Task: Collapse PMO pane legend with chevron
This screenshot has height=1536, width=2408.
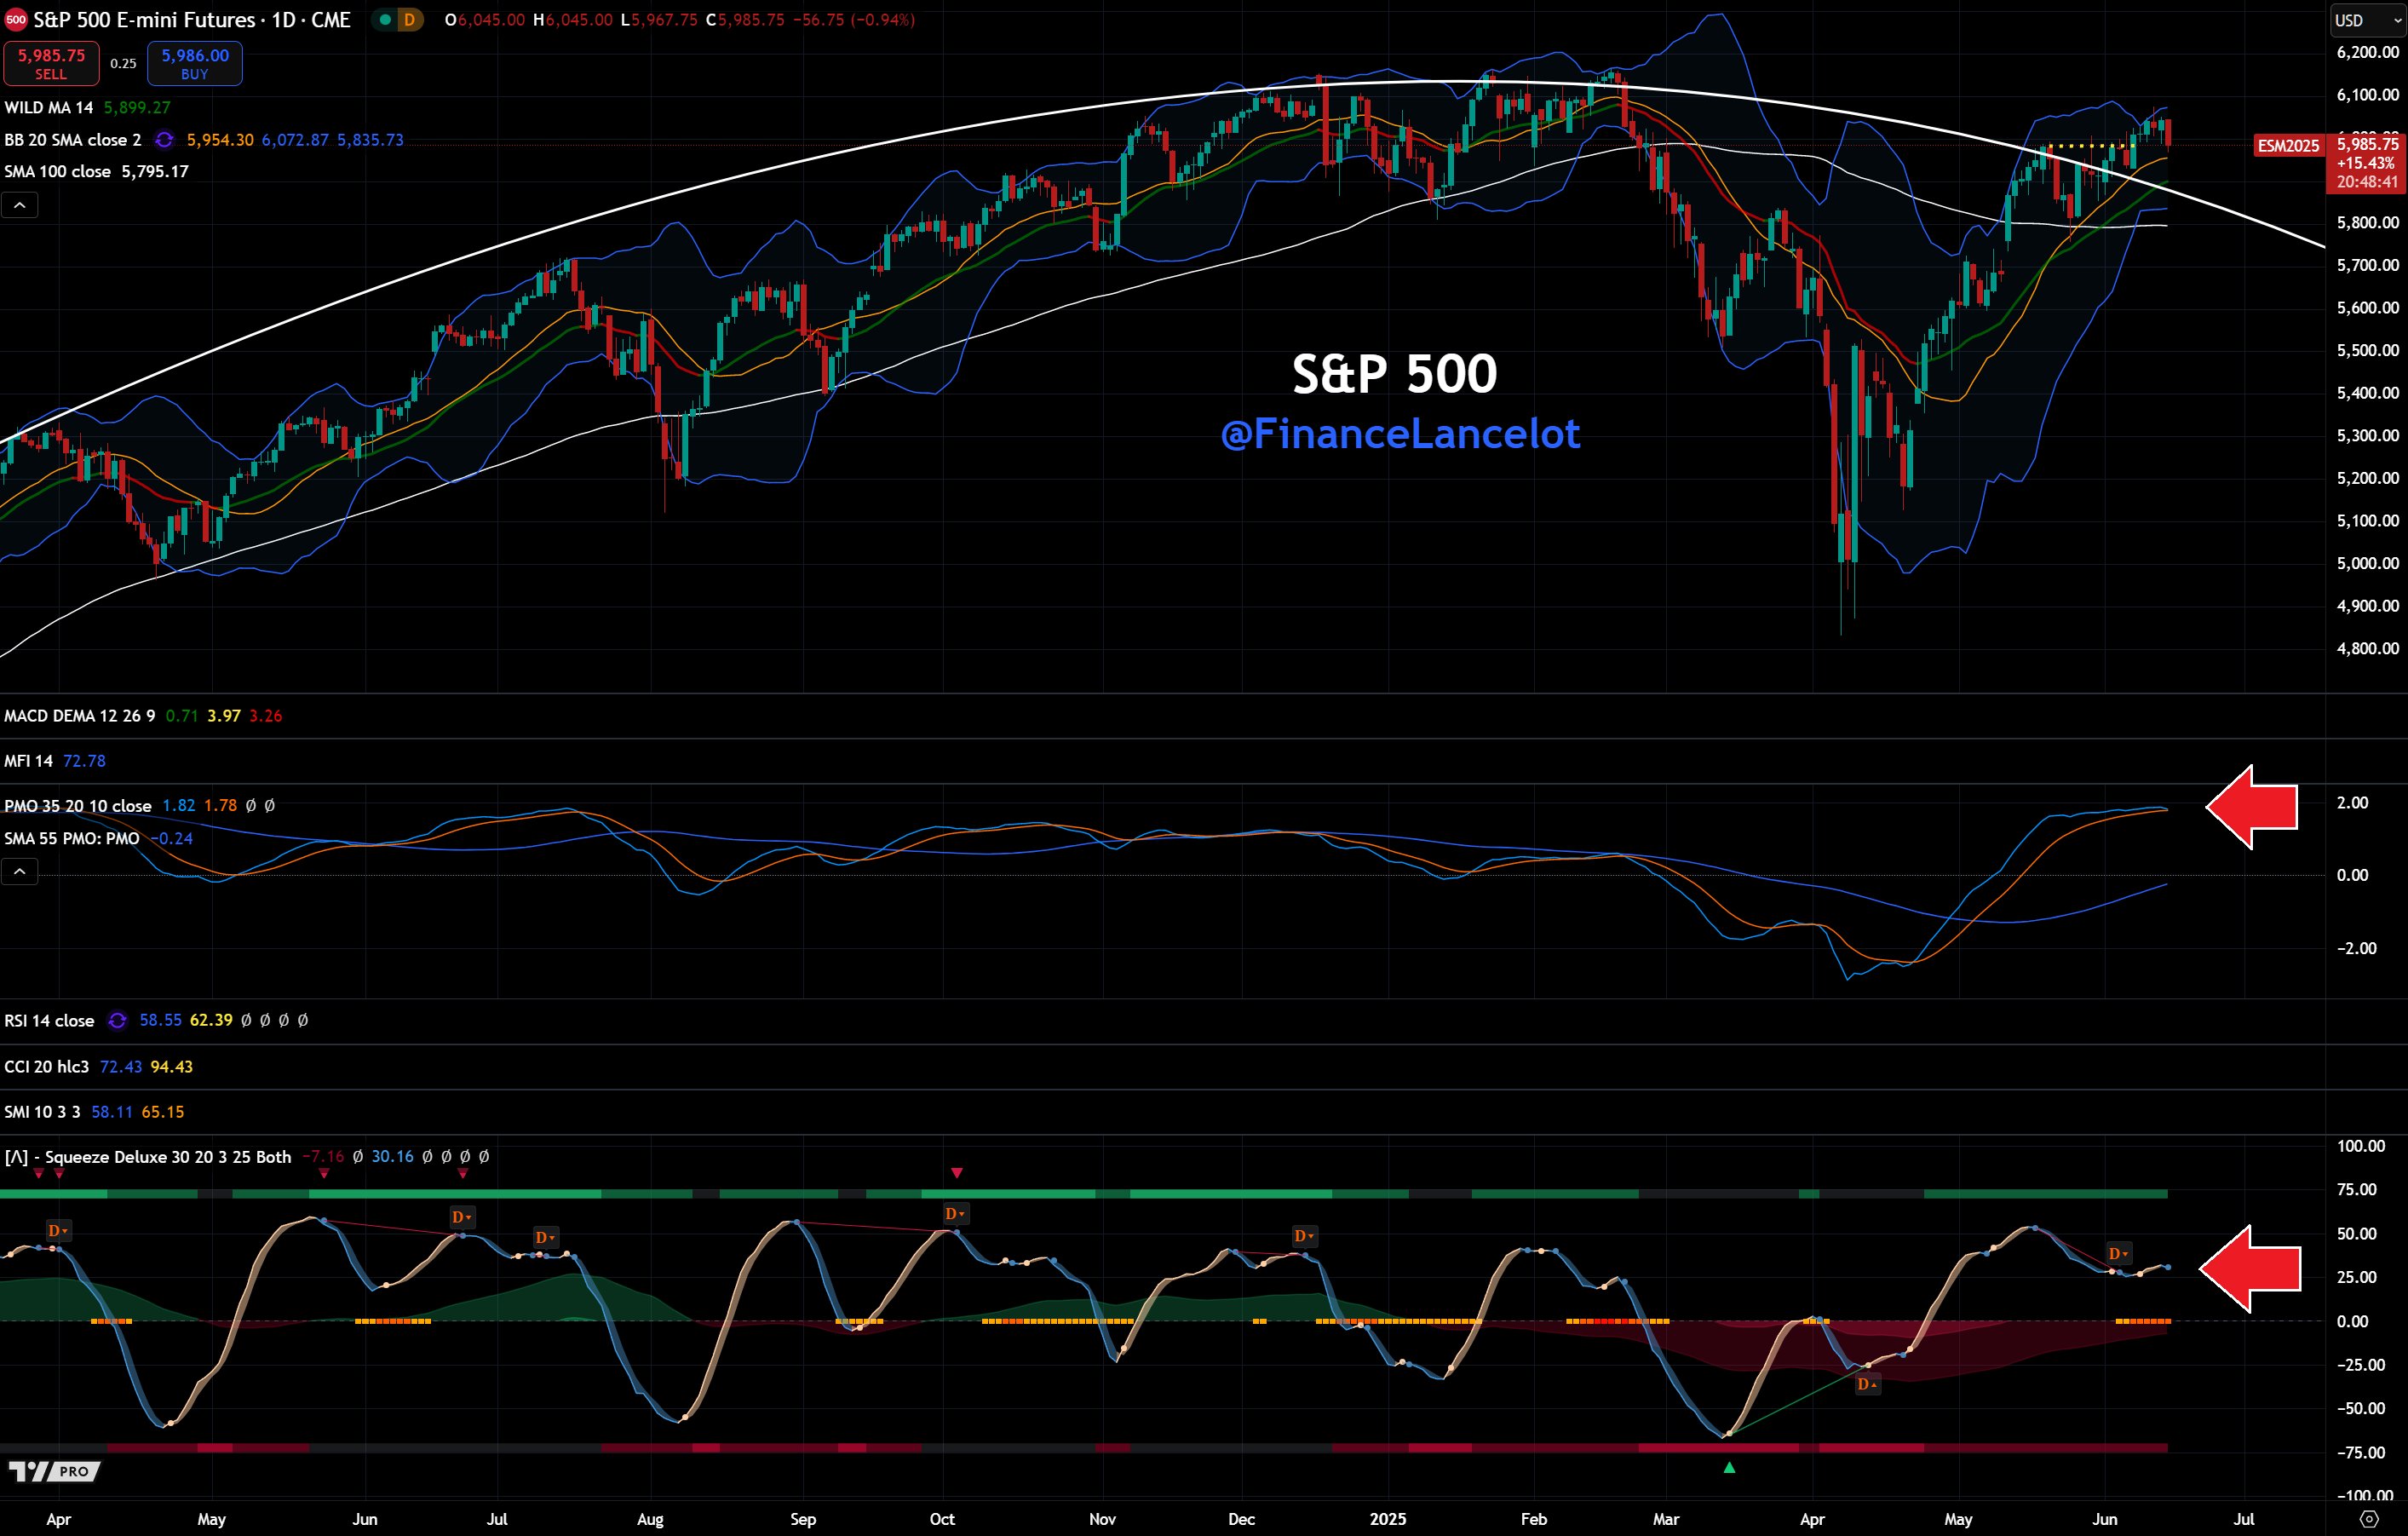Action: [20, 872]
